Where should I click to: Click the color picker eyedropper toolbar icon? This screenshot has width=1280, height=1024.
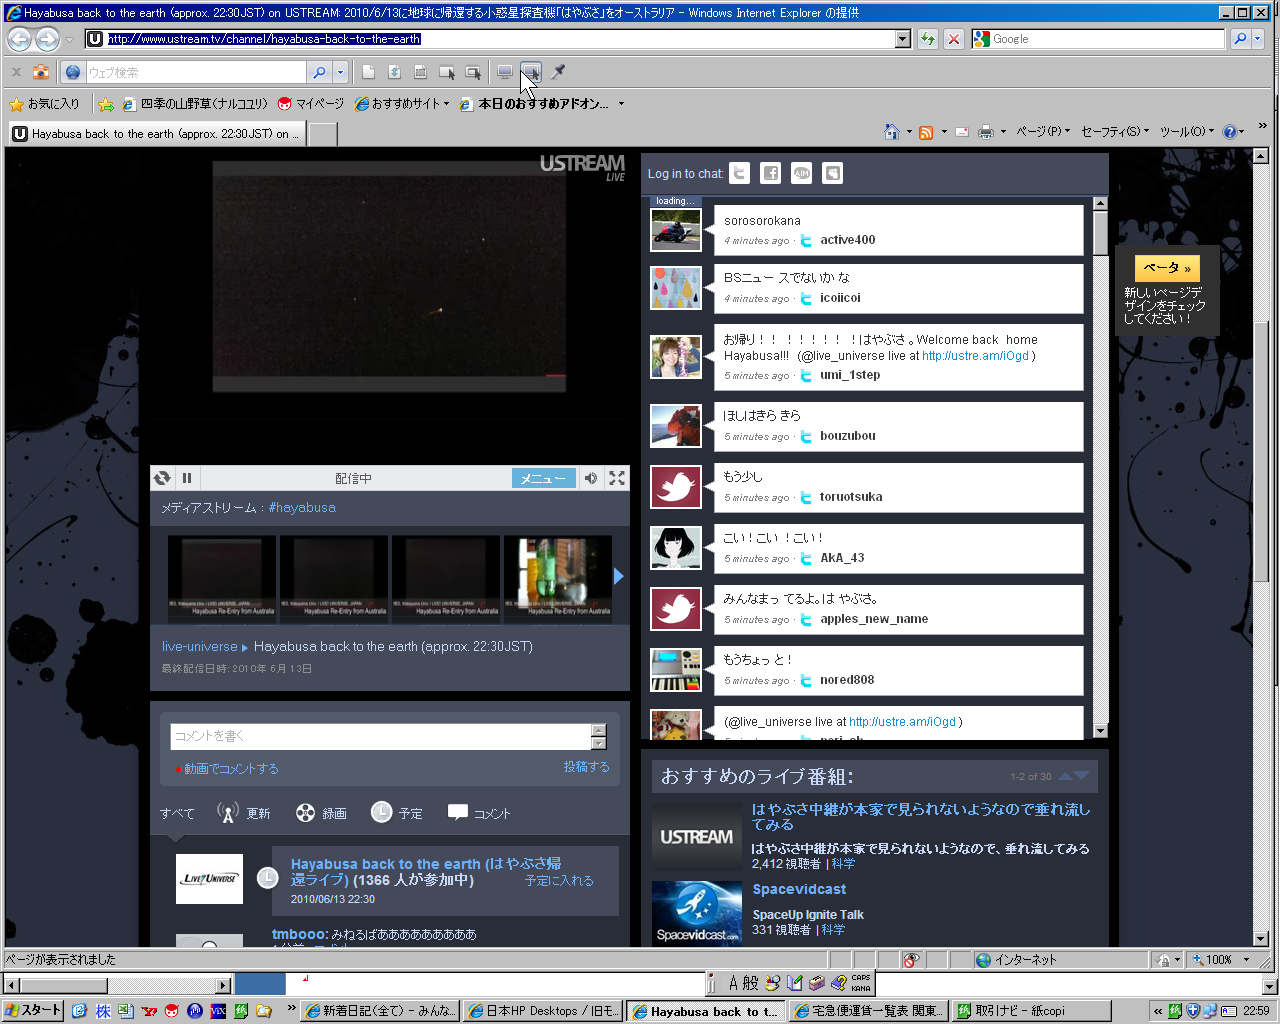(558, 72)
